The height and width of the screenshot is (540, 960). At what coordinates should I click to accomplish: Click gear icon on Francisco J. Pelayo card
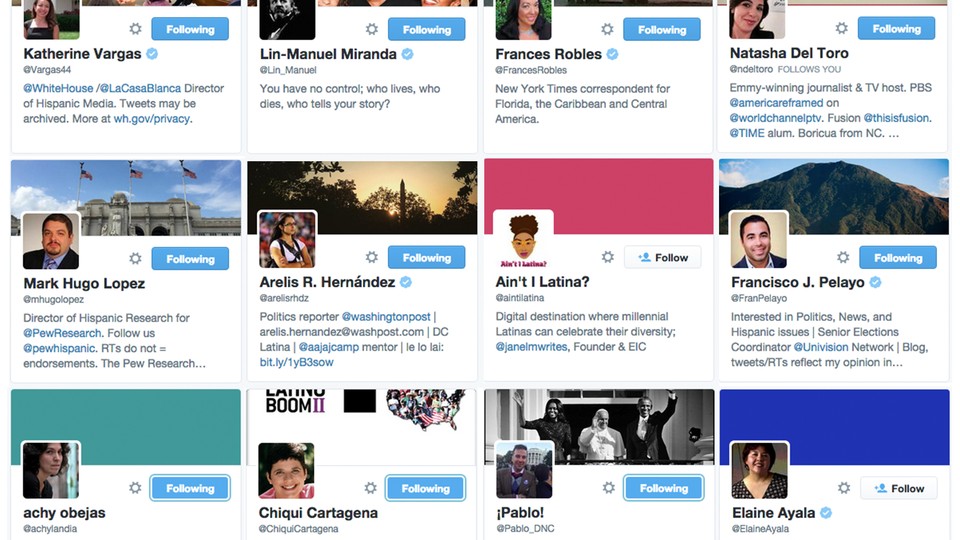843,257
